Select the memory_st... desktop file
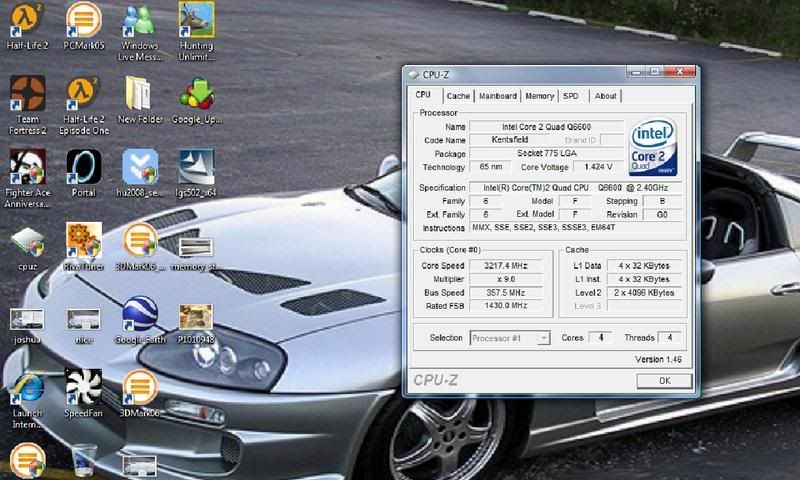 click(195, 252)
